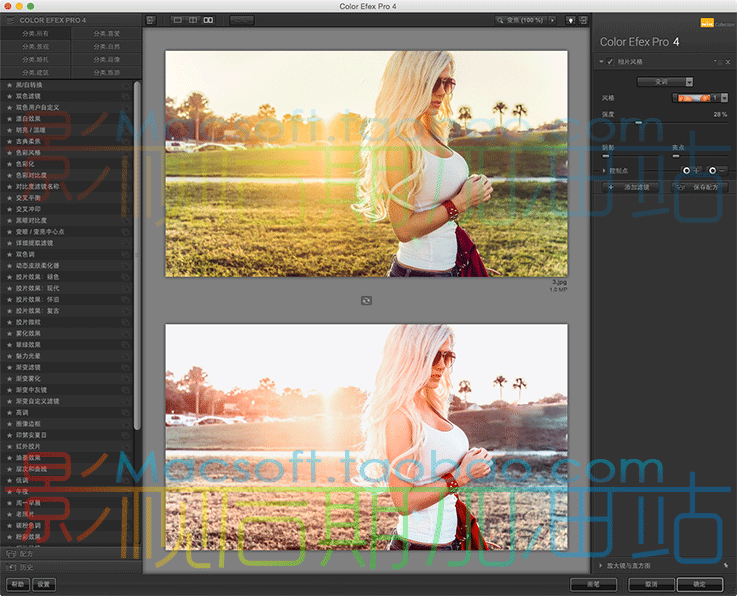The width and height of the screenshot is (737, 596).
Task: Open presets icon for 高调 row
Action: [125, 413]
